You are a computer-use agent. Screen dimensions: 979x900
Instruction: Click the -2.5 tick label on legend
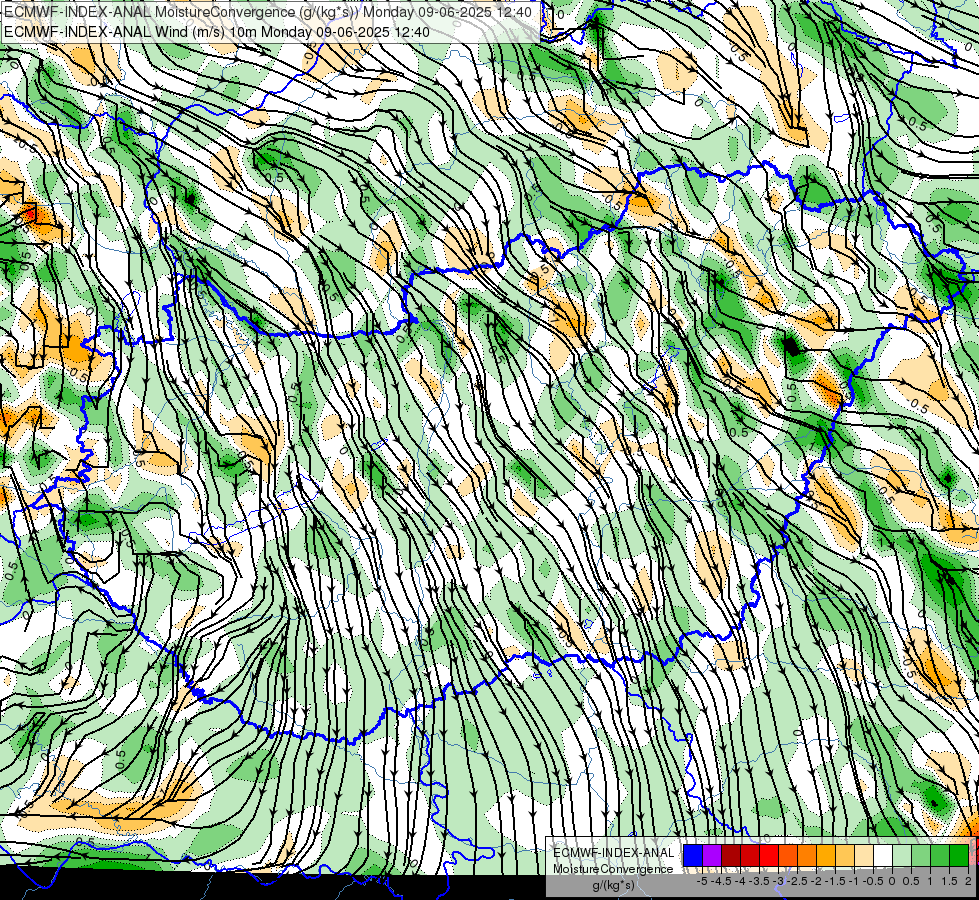click(797, 881)
